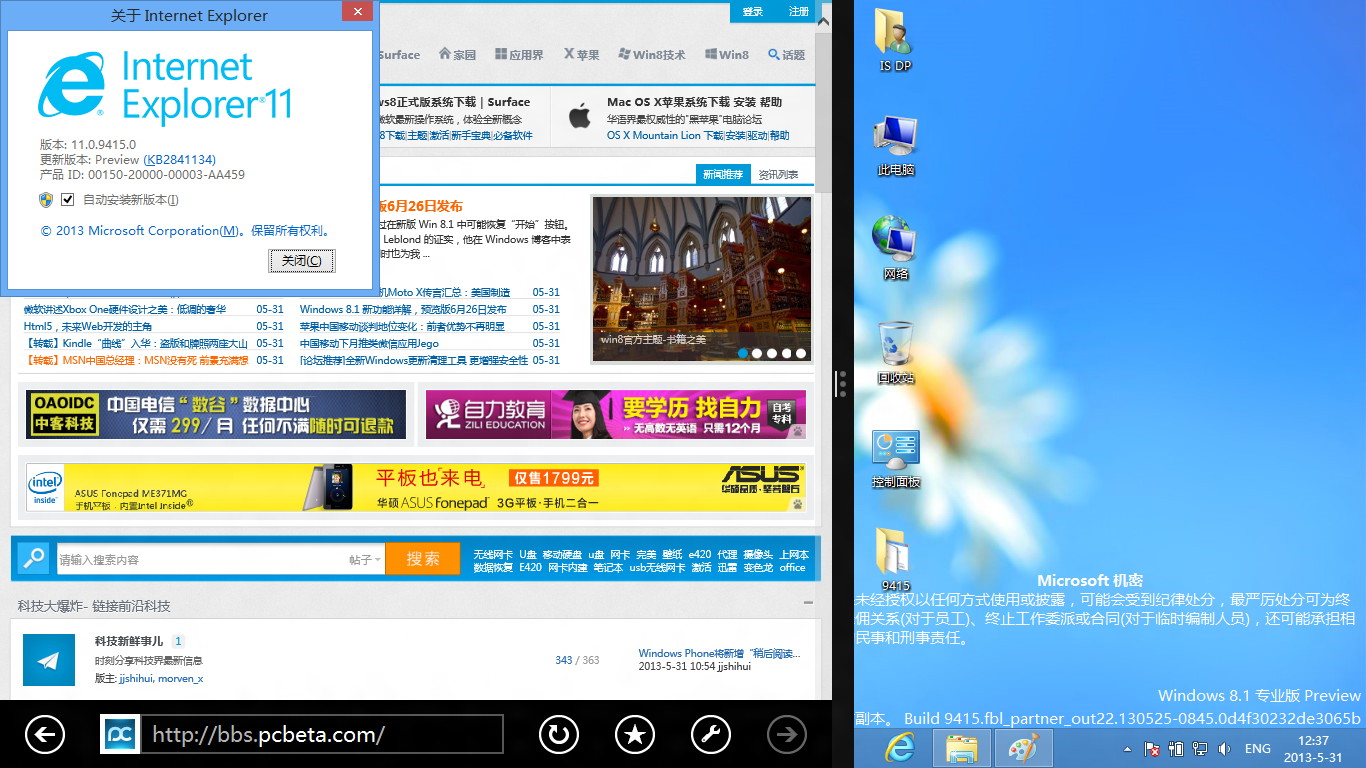Open File Explorer from taskbar
Screen dimensions: 1366x768
point(962,748)
